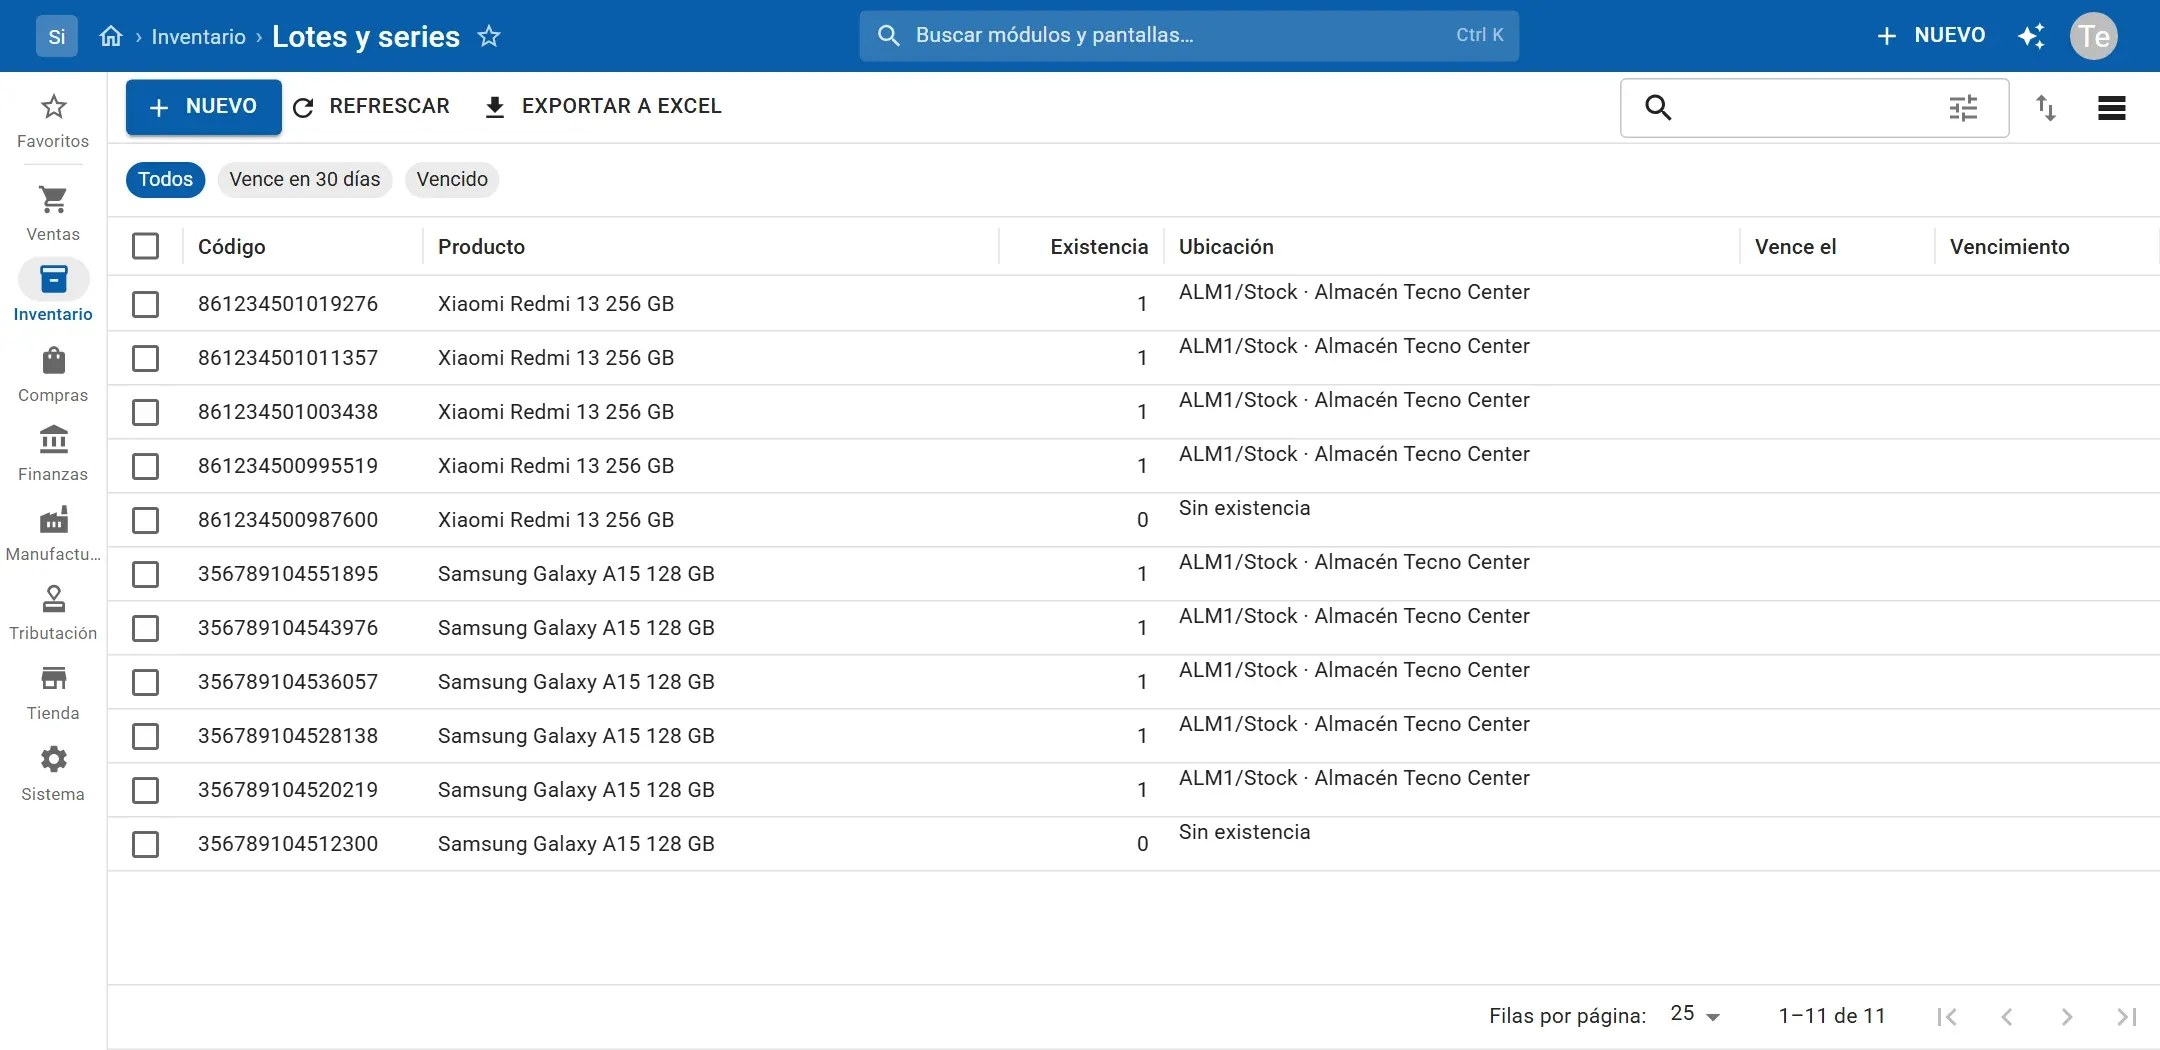The width and height of the screenshot is (2160, 1050).
Task: Open the table filter sliders icon
Action: tap(1963, 108)
